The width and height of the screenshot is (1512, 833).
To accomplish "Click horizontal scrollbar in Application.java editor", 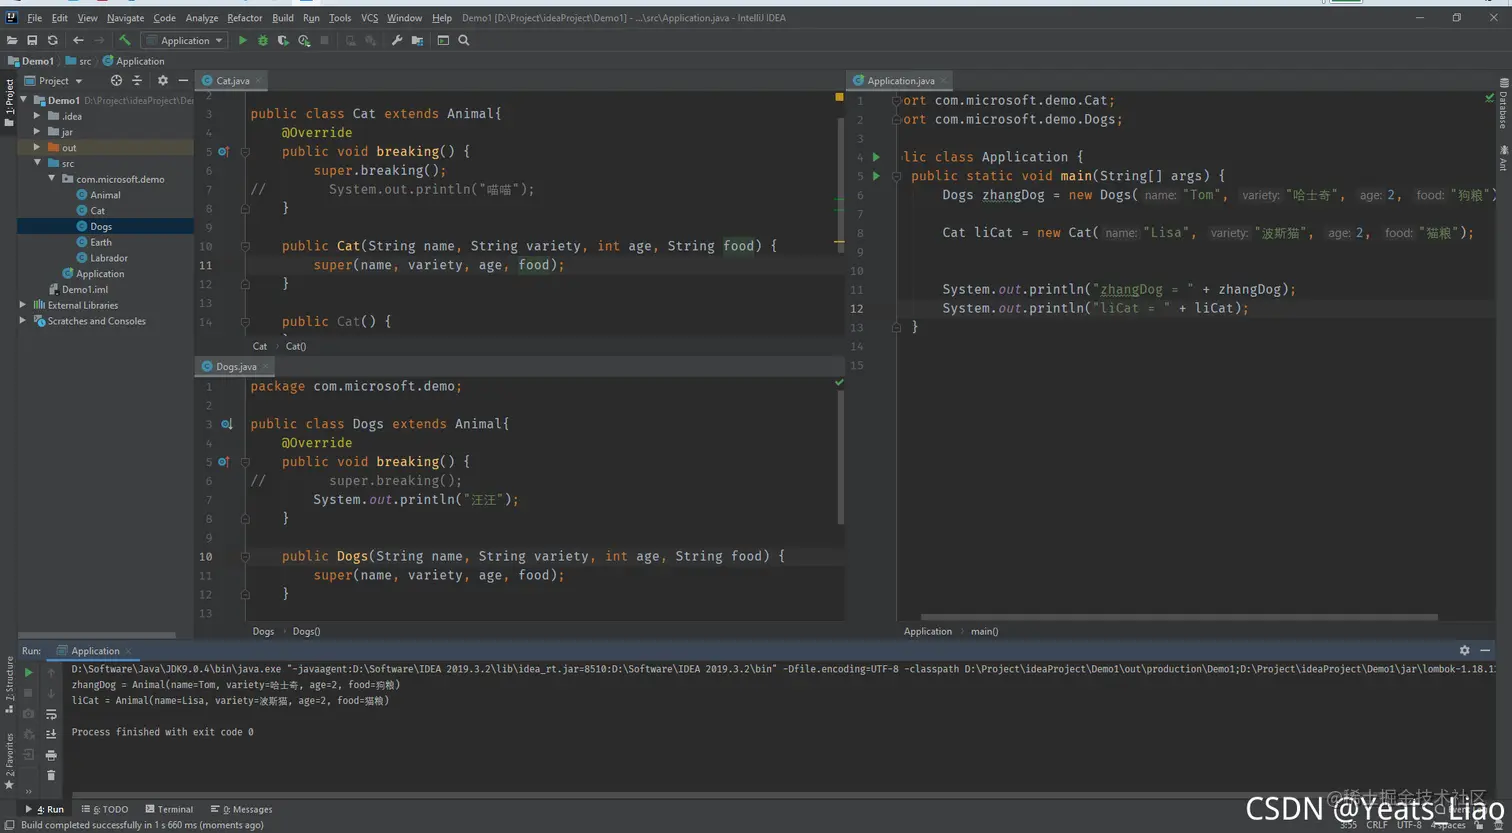I will tap(1178, 617).
